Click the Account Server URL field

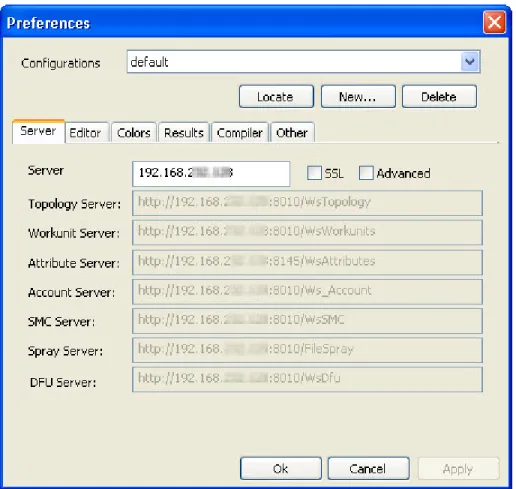pyautogui.click(x=307, y=292)
